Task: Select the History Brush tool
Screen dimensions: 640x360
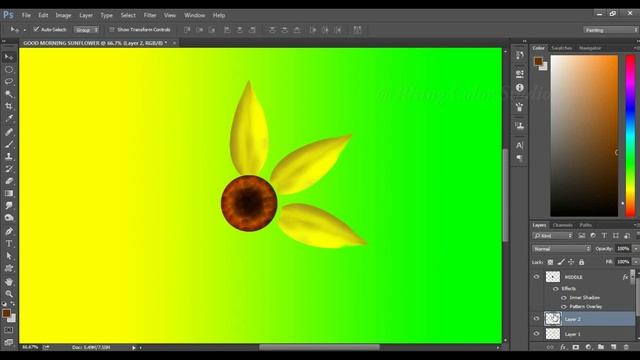Action: [x=9, y=169]
